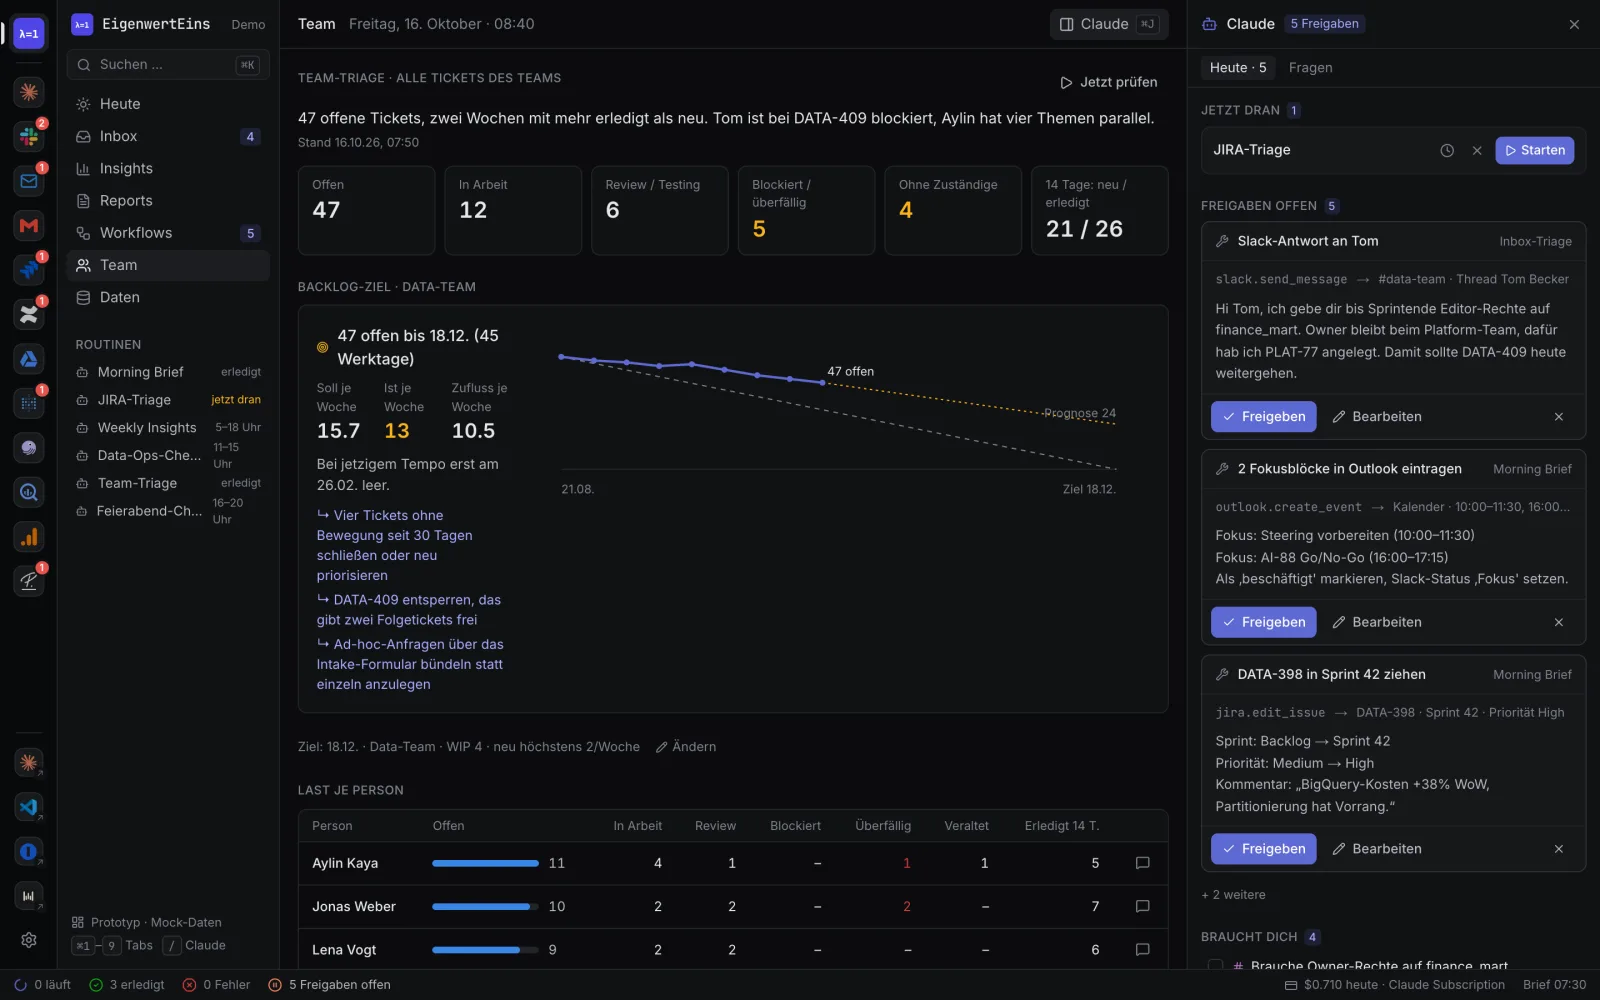Go to Reports in the sidebar
Screen dimensions: 1600x1000
[168, 201]
